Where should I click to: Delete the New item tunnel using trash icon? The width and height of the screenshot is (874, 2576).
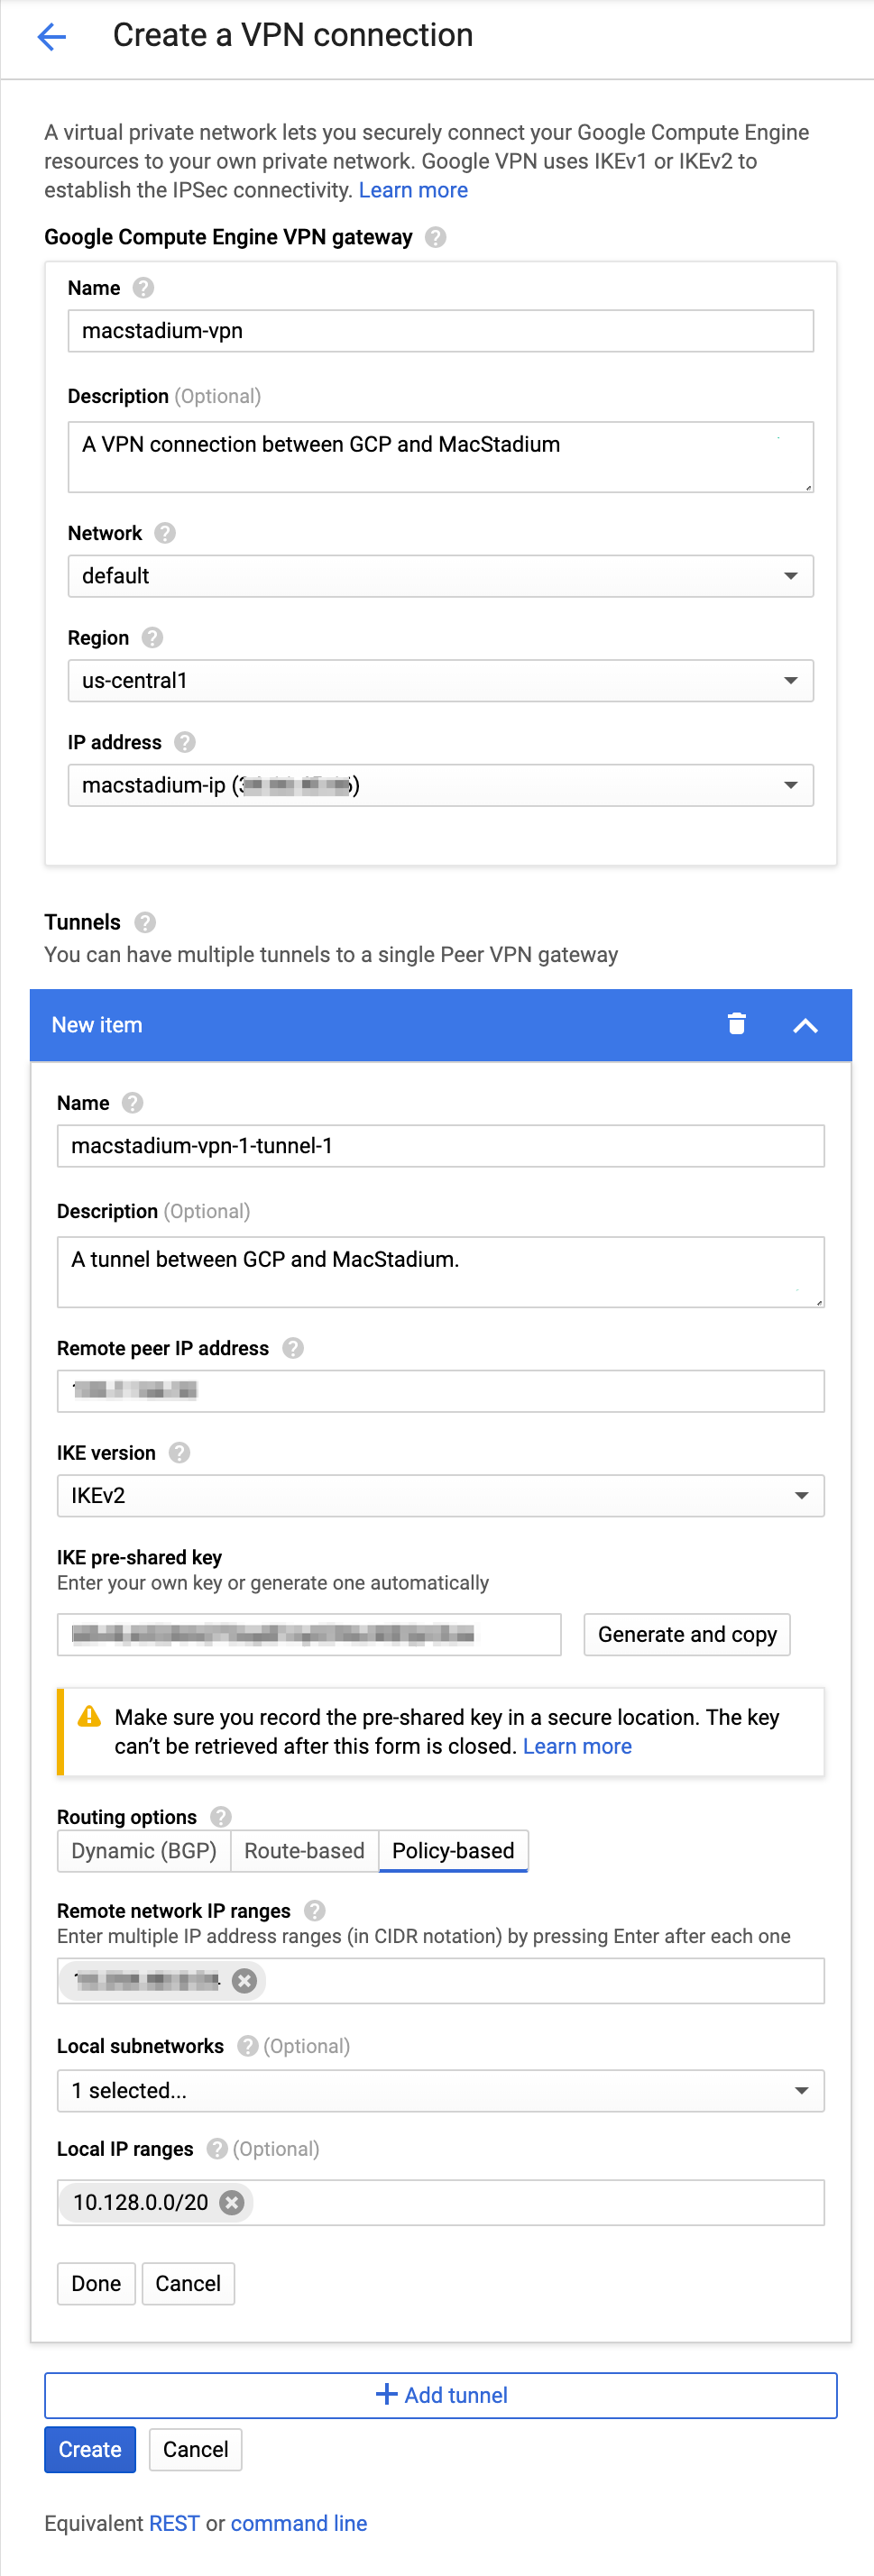tap(737, 1024)
